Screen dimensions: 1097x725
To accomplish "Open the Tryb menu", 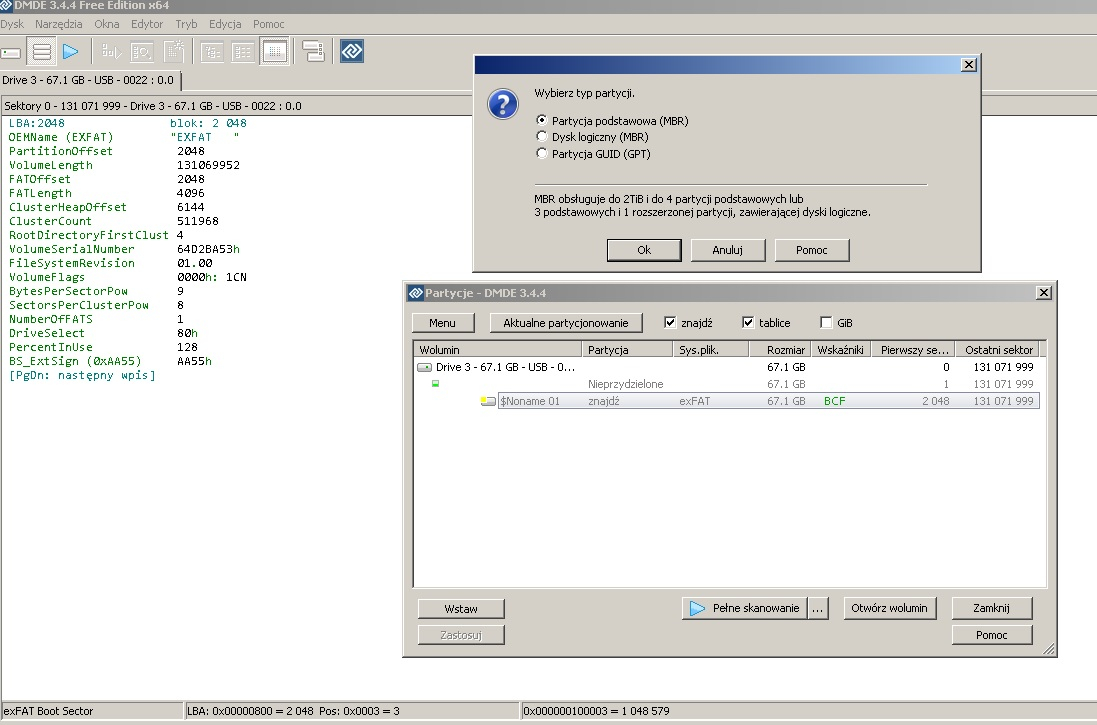I will [186, 24].
